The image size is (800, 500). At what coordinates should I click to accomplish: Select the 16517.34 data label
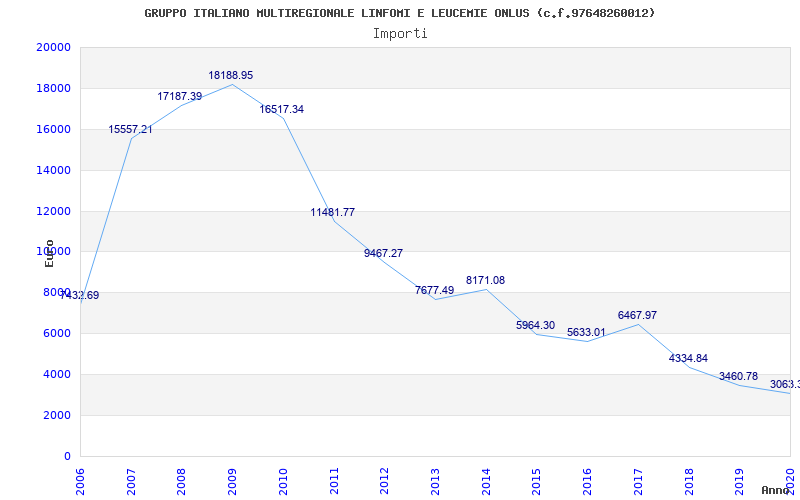282,109
